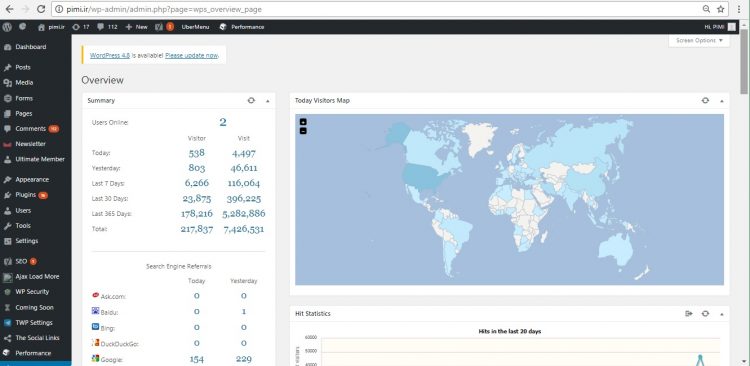
Task: Open Coming Soon in the sidebar
Action: coord(35,308)
